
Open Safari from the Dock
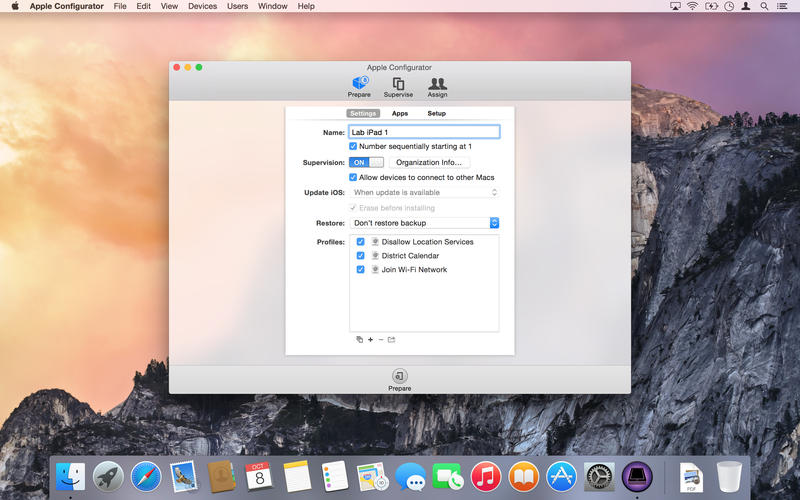pos(146,477)
